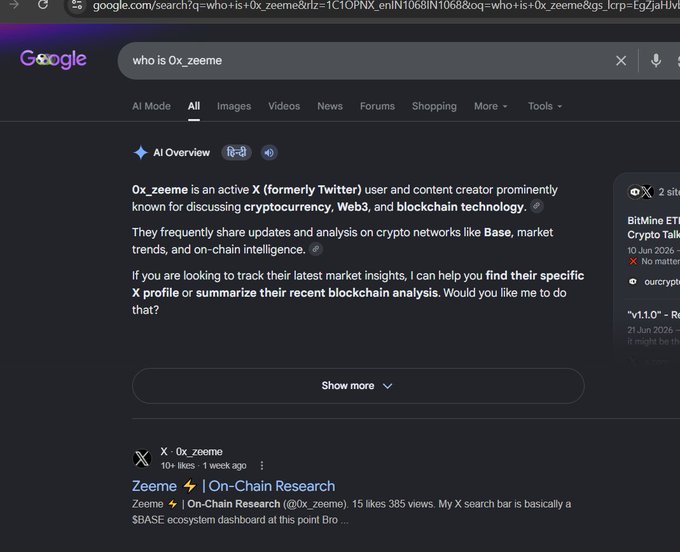
Task: Click into the Google search box
Action: click(369, 61)
